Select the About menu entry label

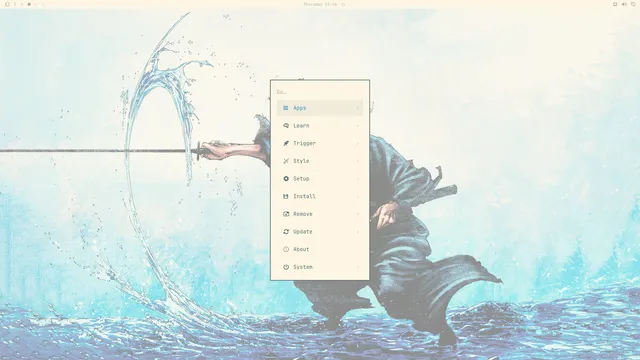[301, 249]
